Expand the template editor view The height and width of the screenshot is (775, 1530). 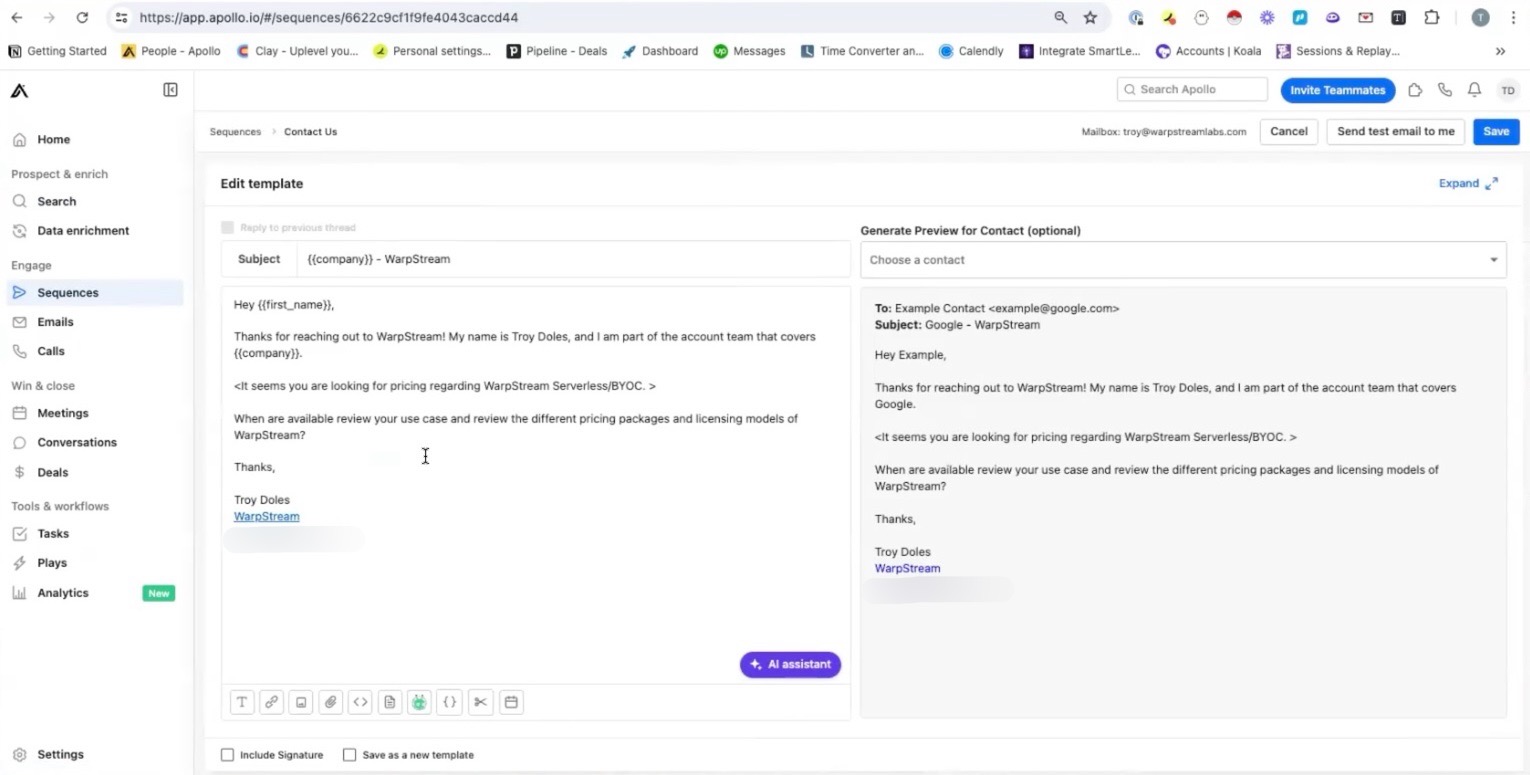pos(1468,183)
